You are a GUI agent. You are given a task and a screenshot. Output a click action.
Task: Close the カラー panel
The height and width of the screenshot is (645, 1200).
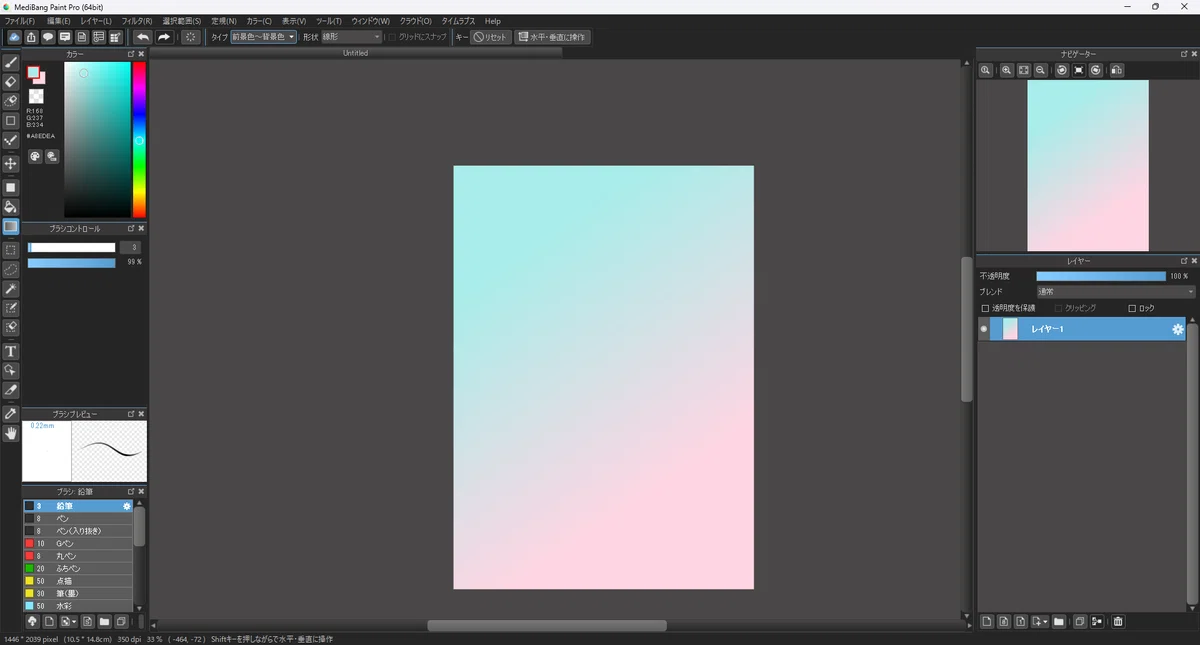point(141,54)
